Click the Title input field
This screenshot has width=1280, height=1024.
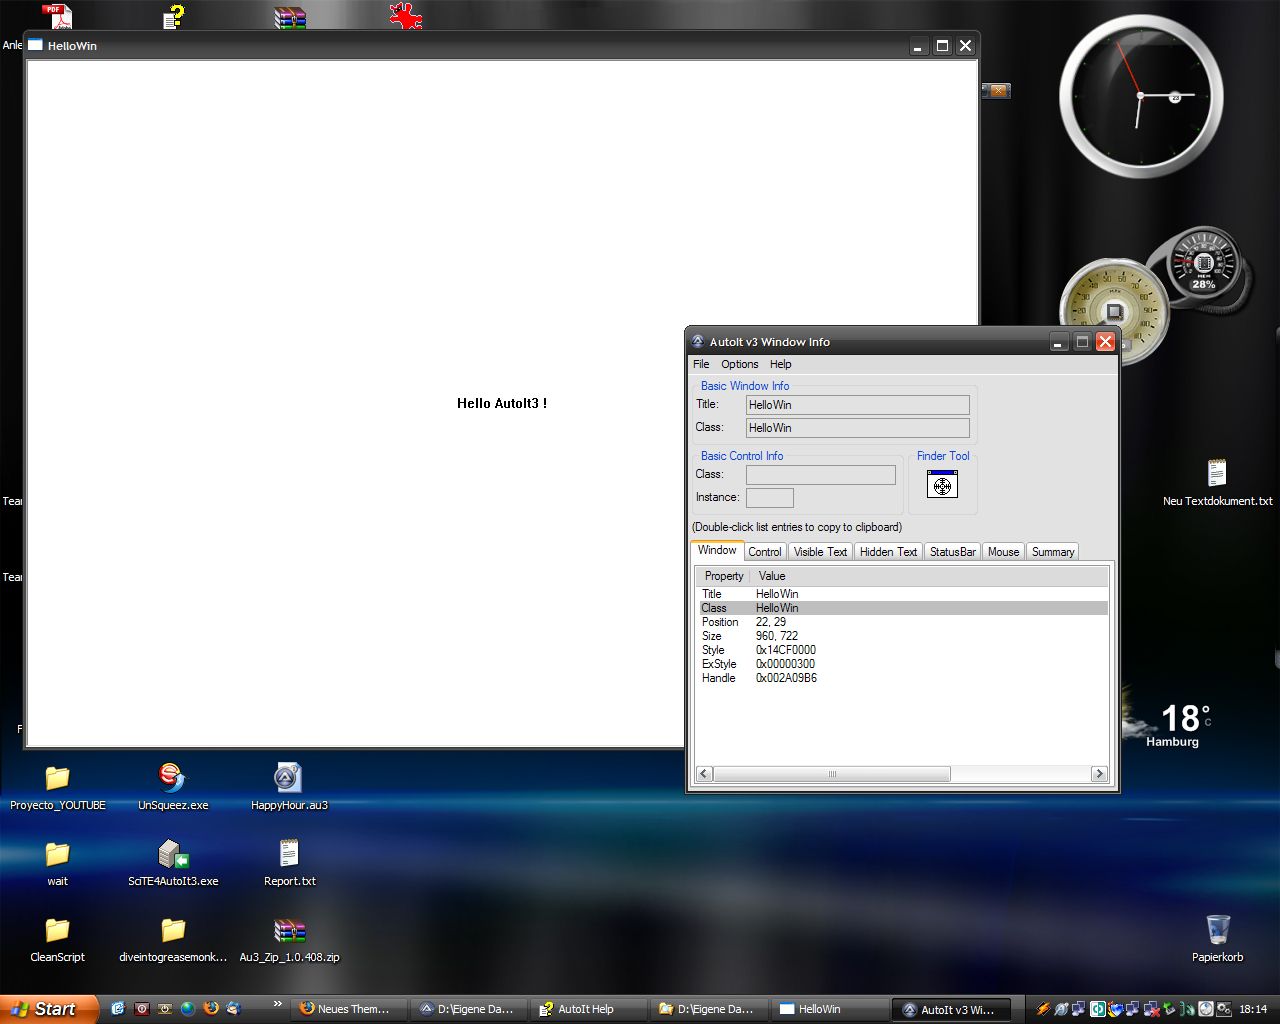(x=857, y=405)
